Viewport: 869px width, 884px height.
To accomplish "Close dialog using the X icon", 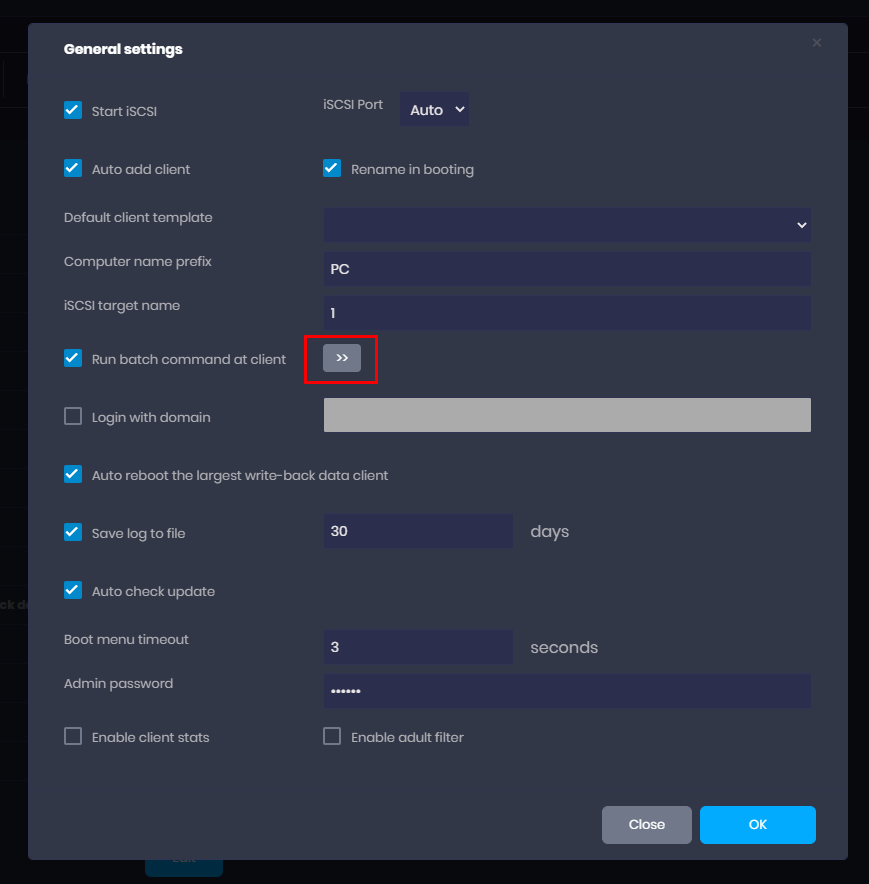I will tap(816, 43).
